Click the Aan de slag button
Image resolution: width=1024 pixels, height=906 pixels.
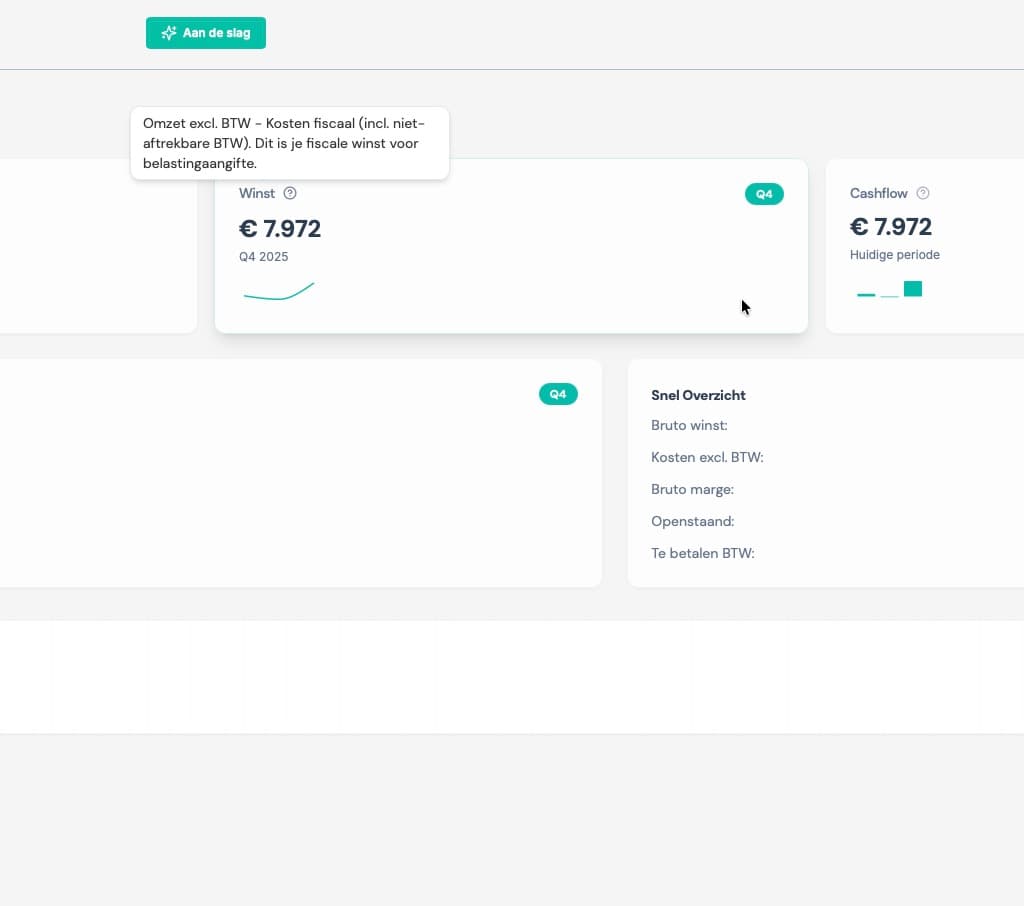[206, 33]
